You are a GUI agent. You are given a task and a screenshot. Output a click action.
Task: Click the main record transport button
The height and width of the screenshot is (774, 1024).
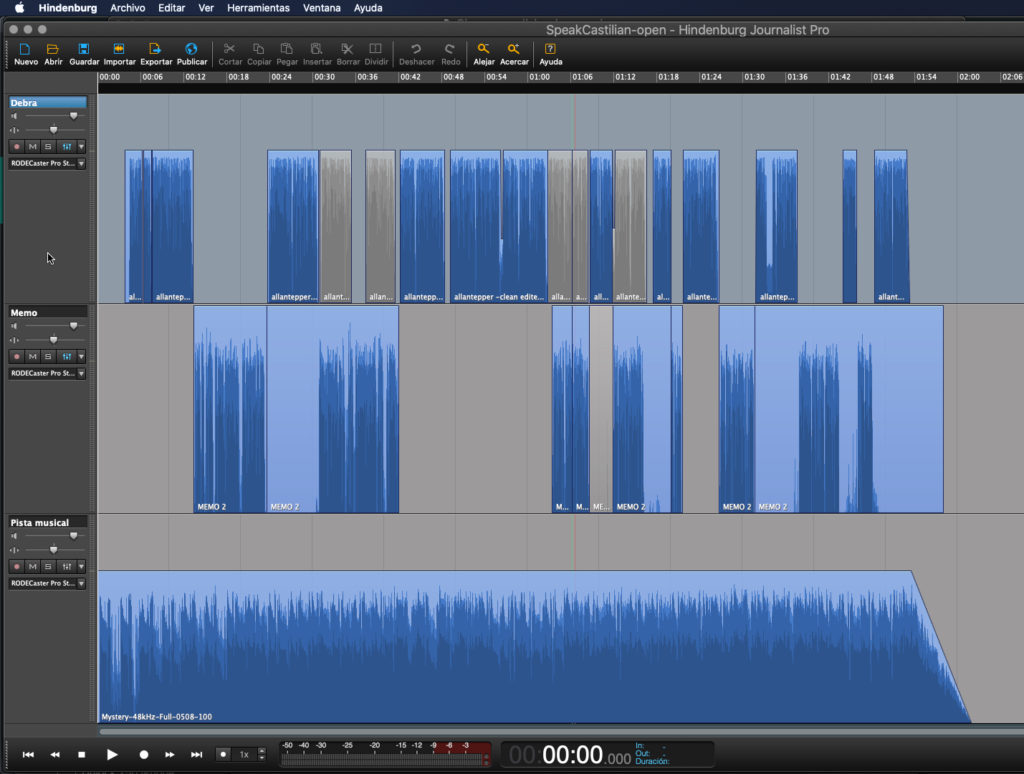tap(144, 754)
